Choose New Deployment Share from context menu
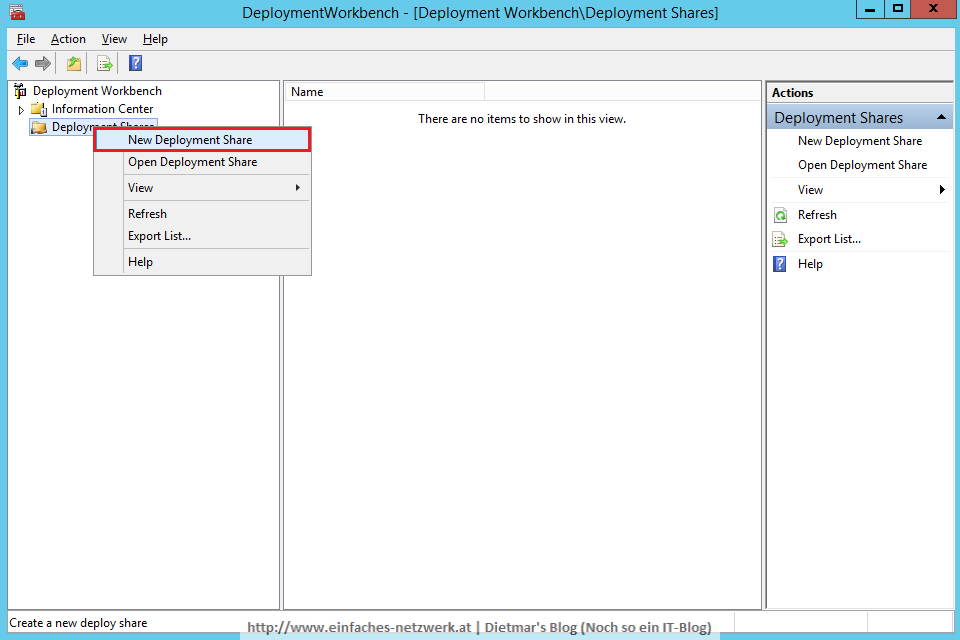Image resolution: width=960 pixels, height=640 pixels. coord(202,140)
